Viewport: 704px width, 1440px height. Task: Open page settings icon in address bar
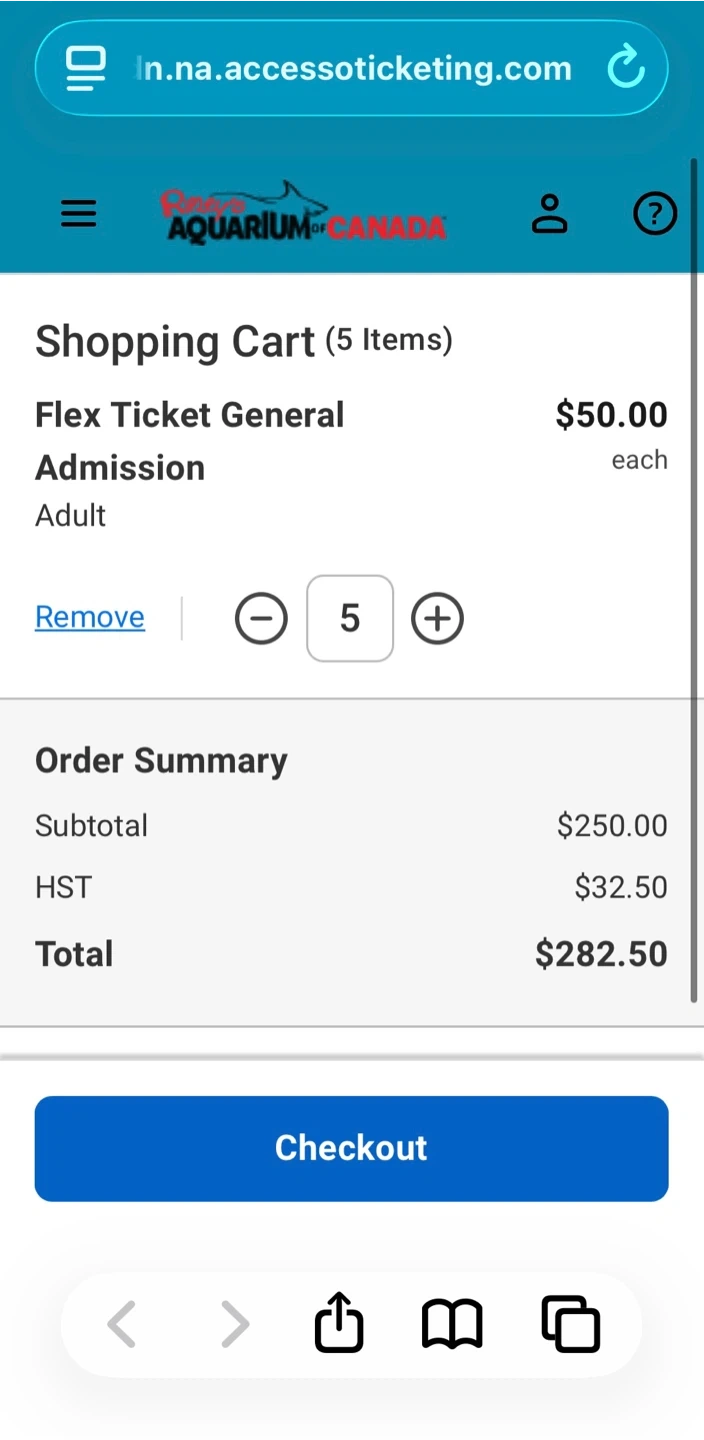click(86, 68)
